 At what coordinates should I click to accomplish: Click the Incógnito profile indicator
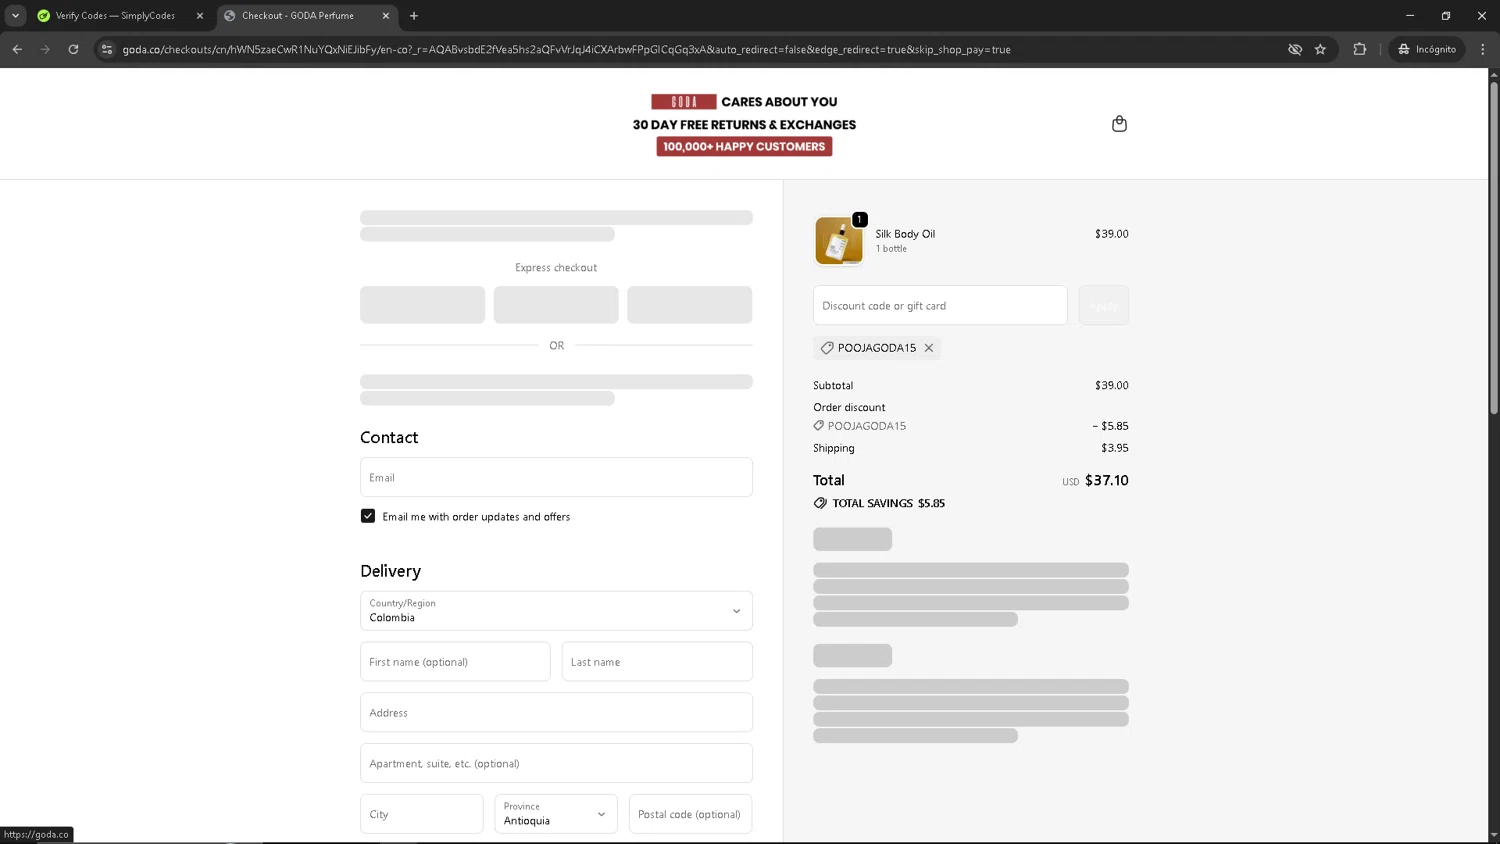1427,49
